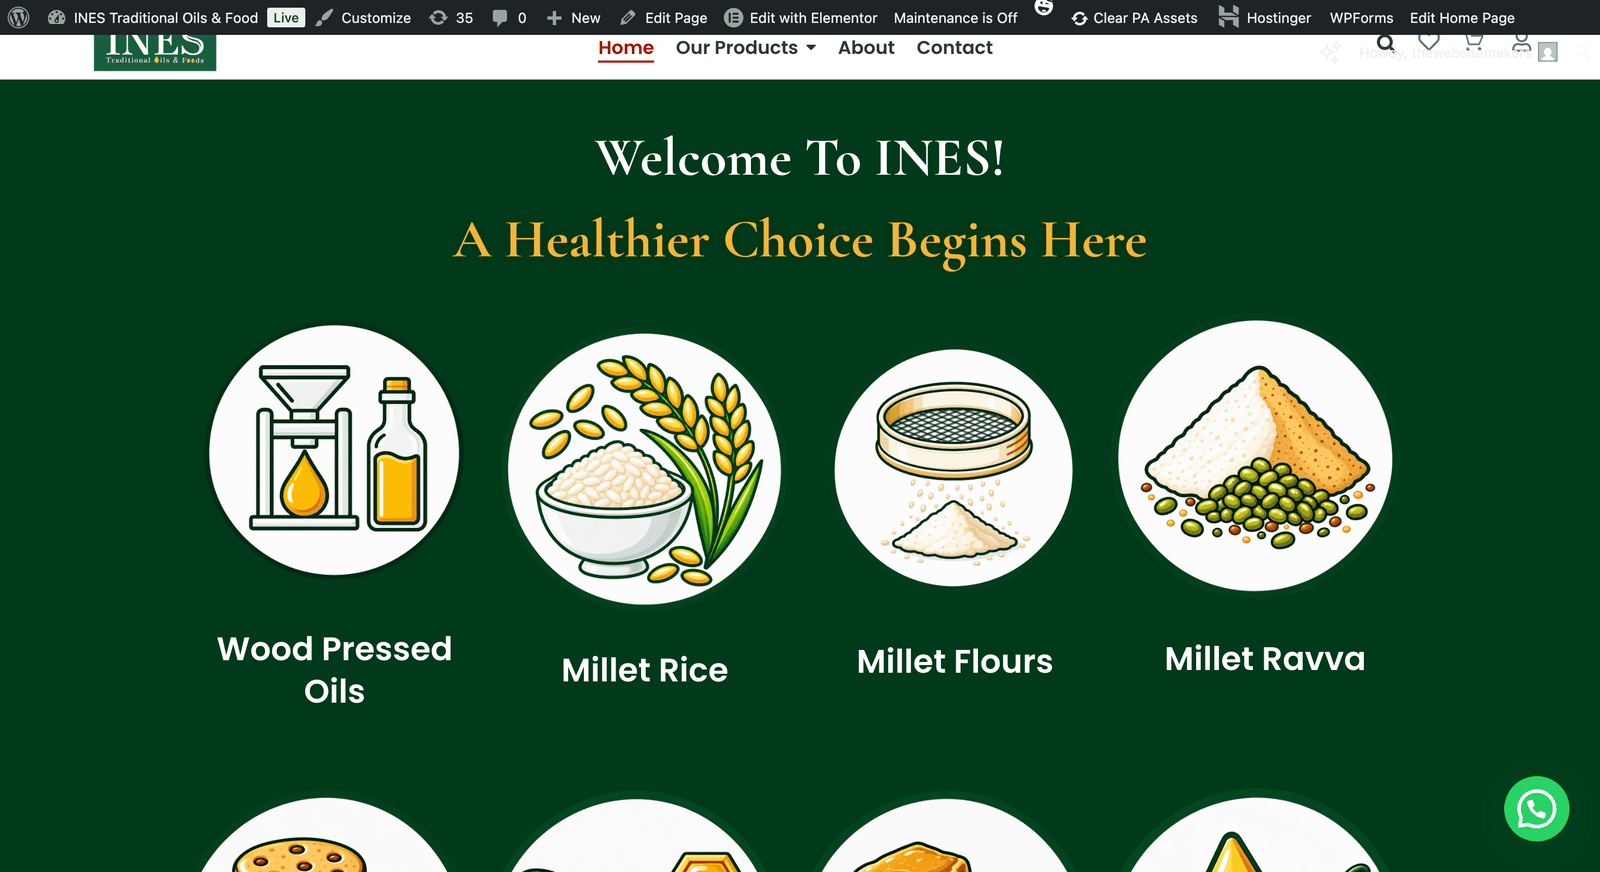Click the "Welcome To INES!" heading

pos(800,158)
